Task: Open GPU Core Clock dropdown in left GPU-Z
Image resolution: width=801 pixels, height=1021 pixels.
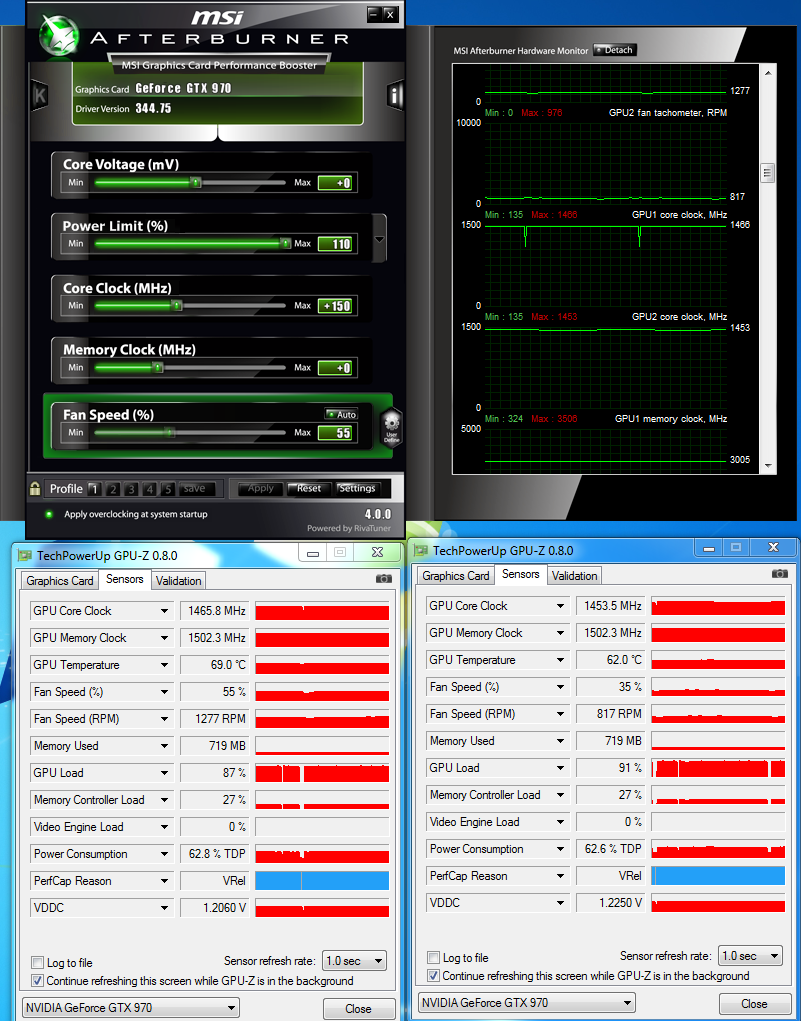Action: point(165,611)
